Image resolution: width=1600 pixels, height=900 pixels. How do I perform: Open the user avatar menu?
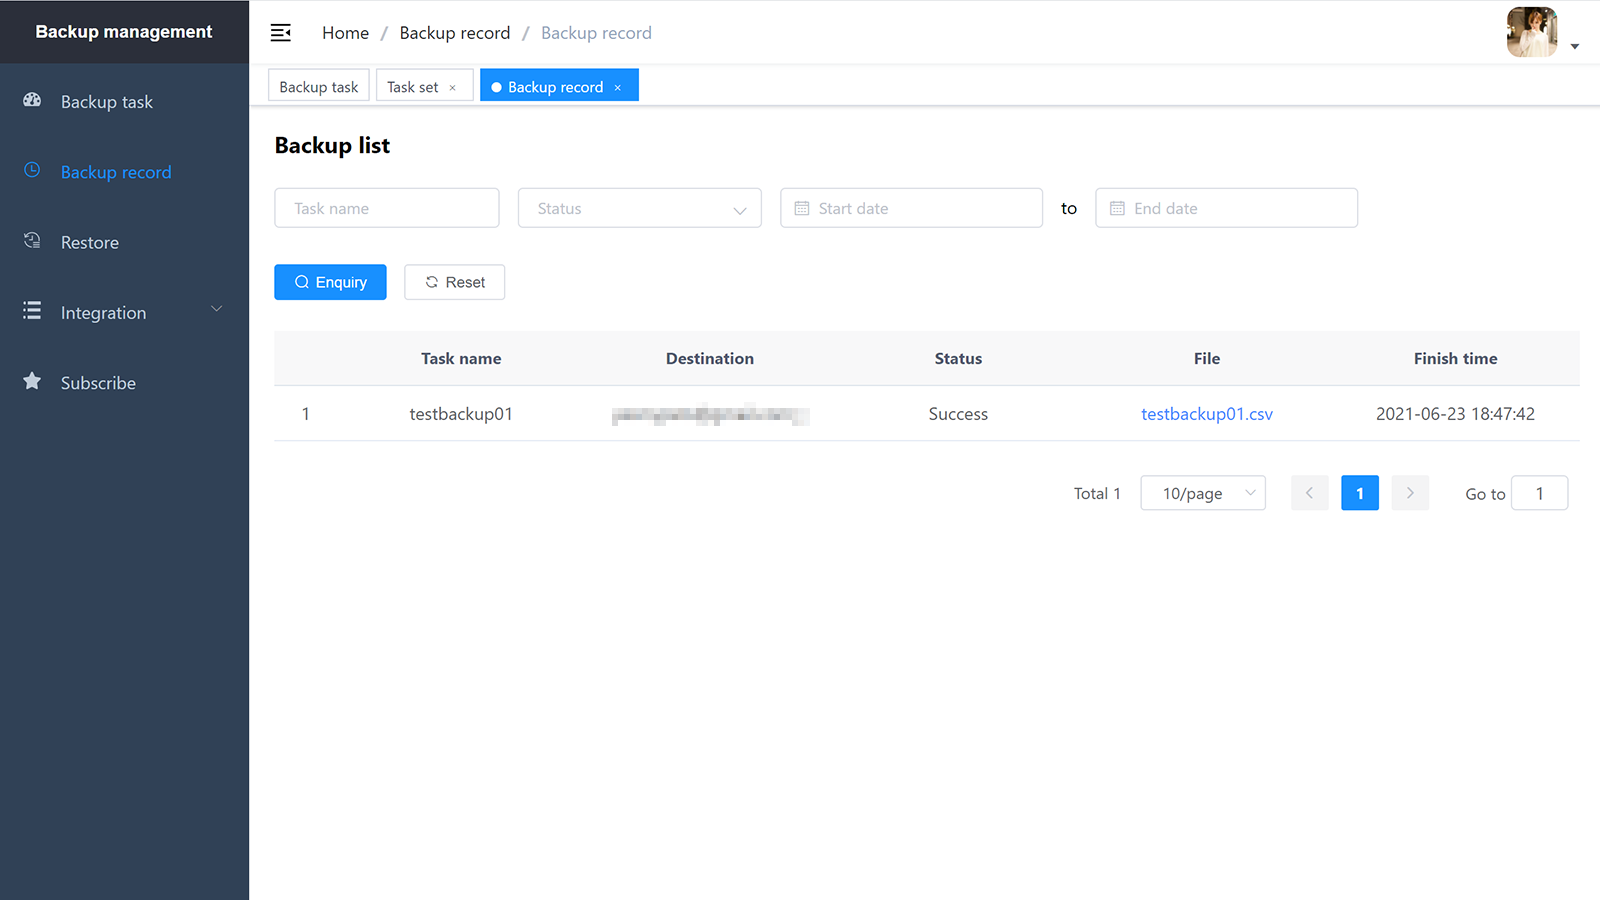pyautogui.click(x=1532, y=32)
